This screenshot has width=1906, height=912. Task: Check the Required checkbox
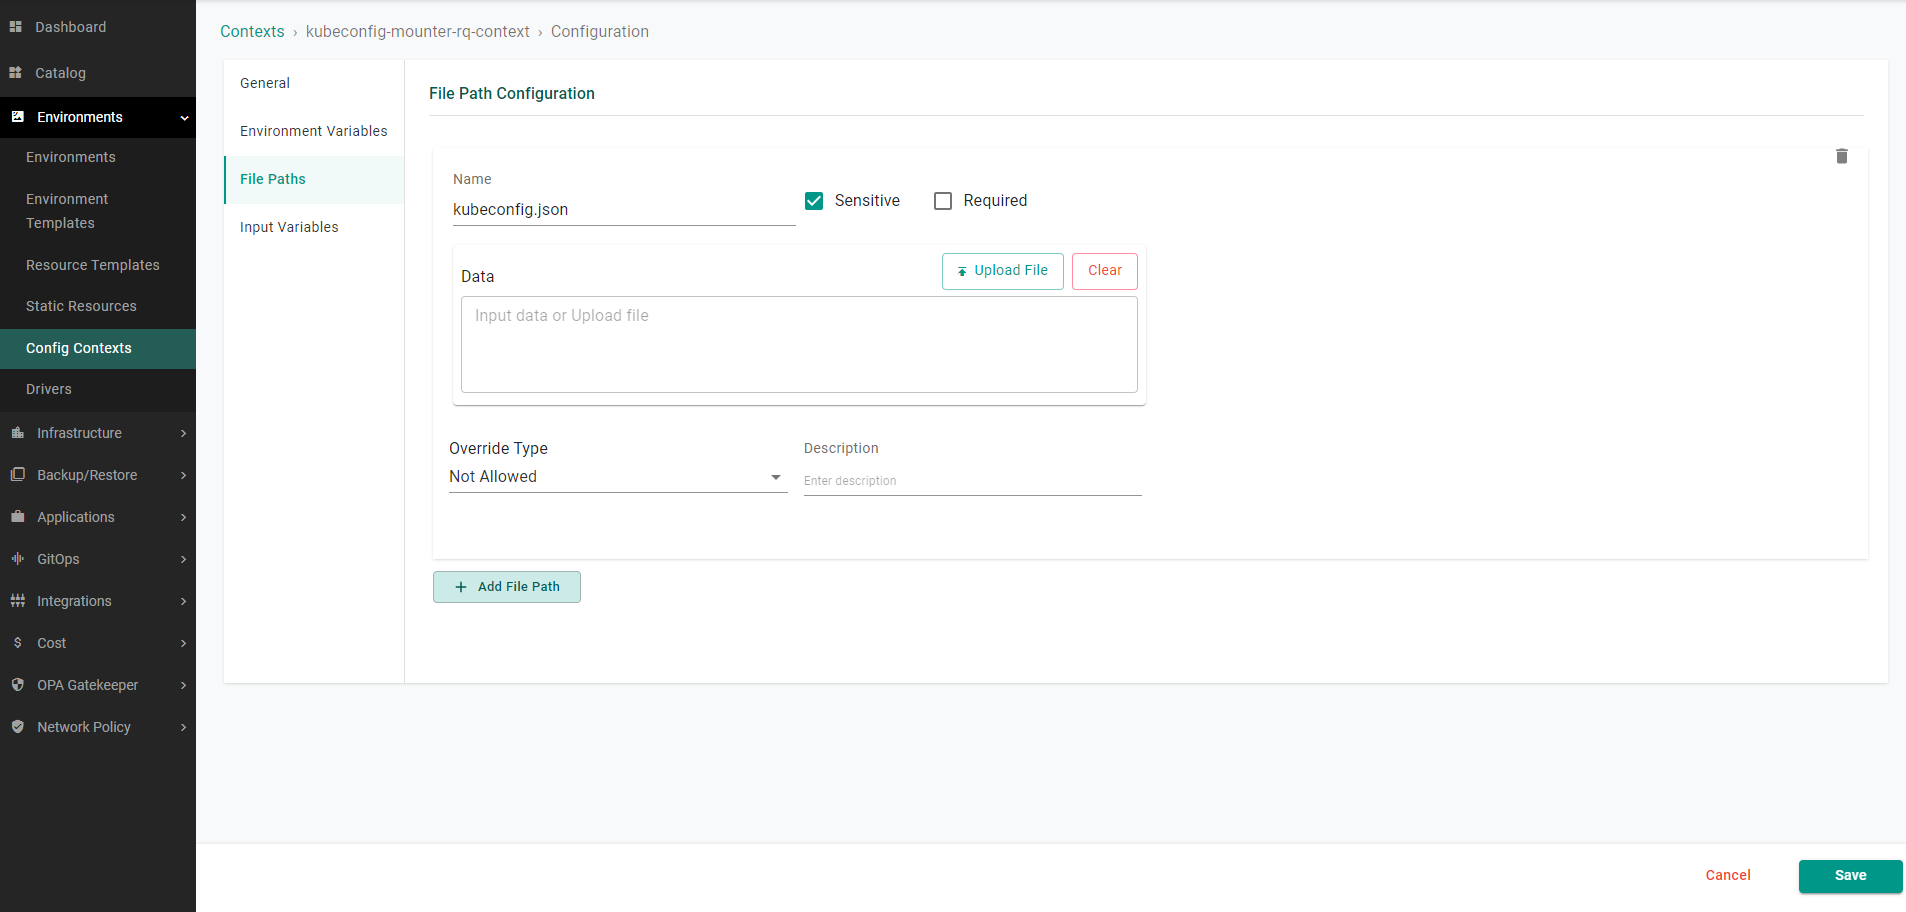pyautogui.click(x=943, y=201)
